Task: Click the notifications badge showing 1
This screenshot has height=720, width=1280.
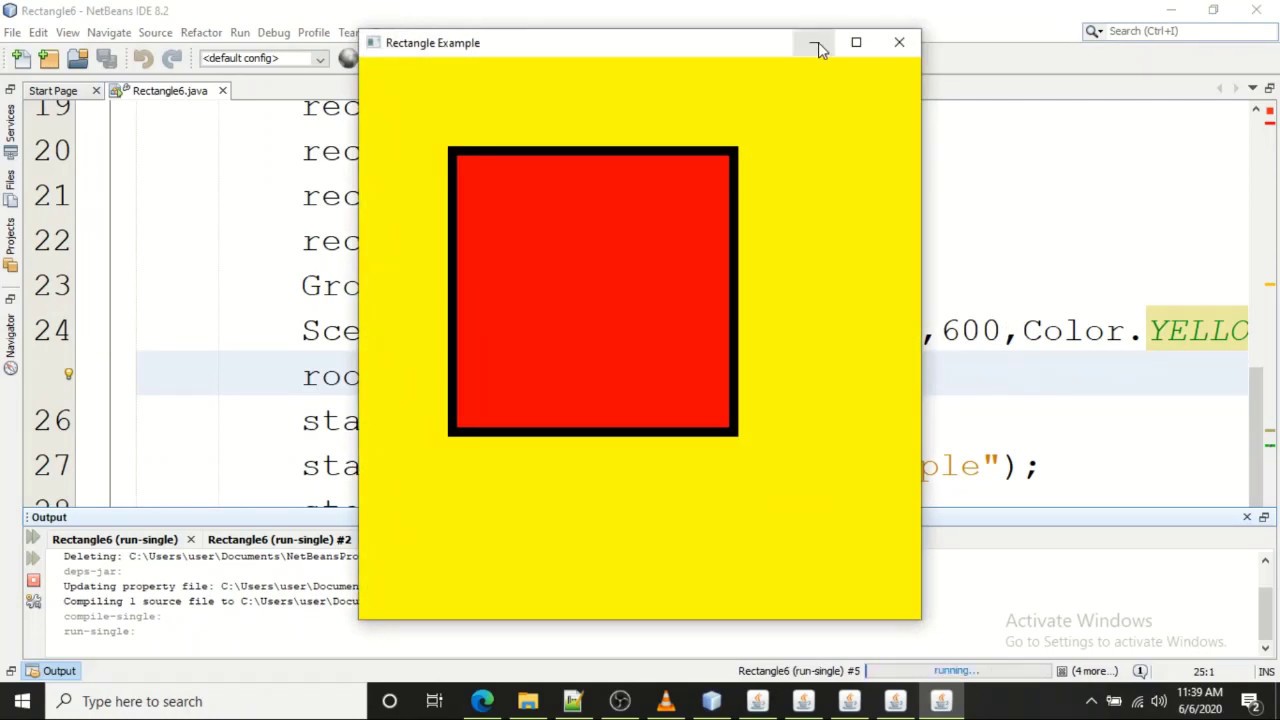Action: (1140, 671)
